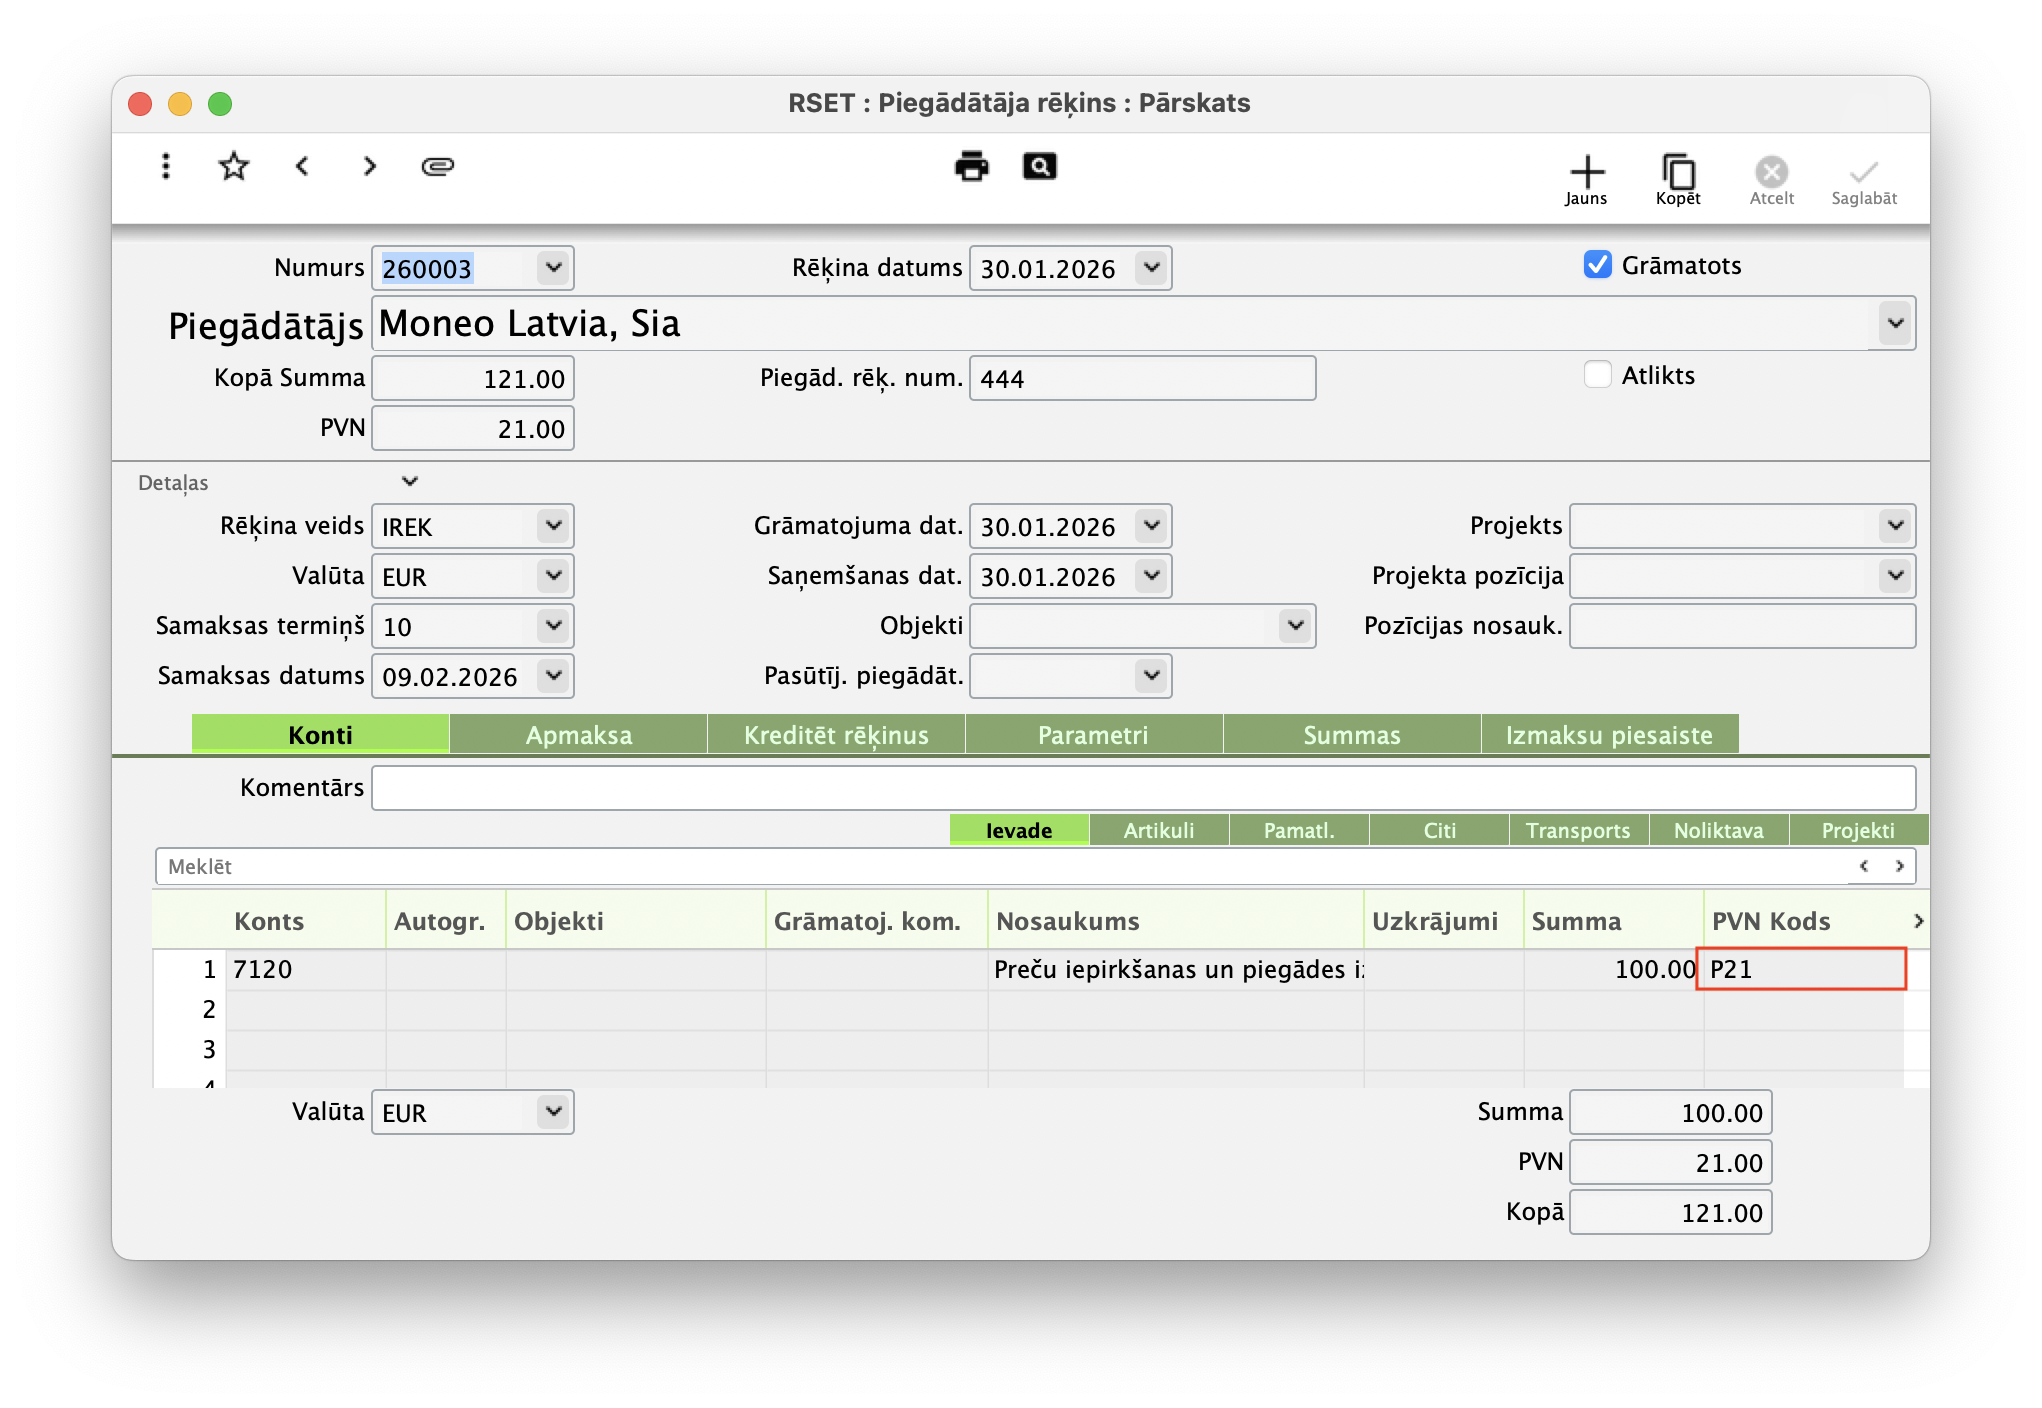Image resolution: width=2042 pixels, height=1408 pixels.
Task: Create new record with Jauns
Action: (x=1586, y=180)
